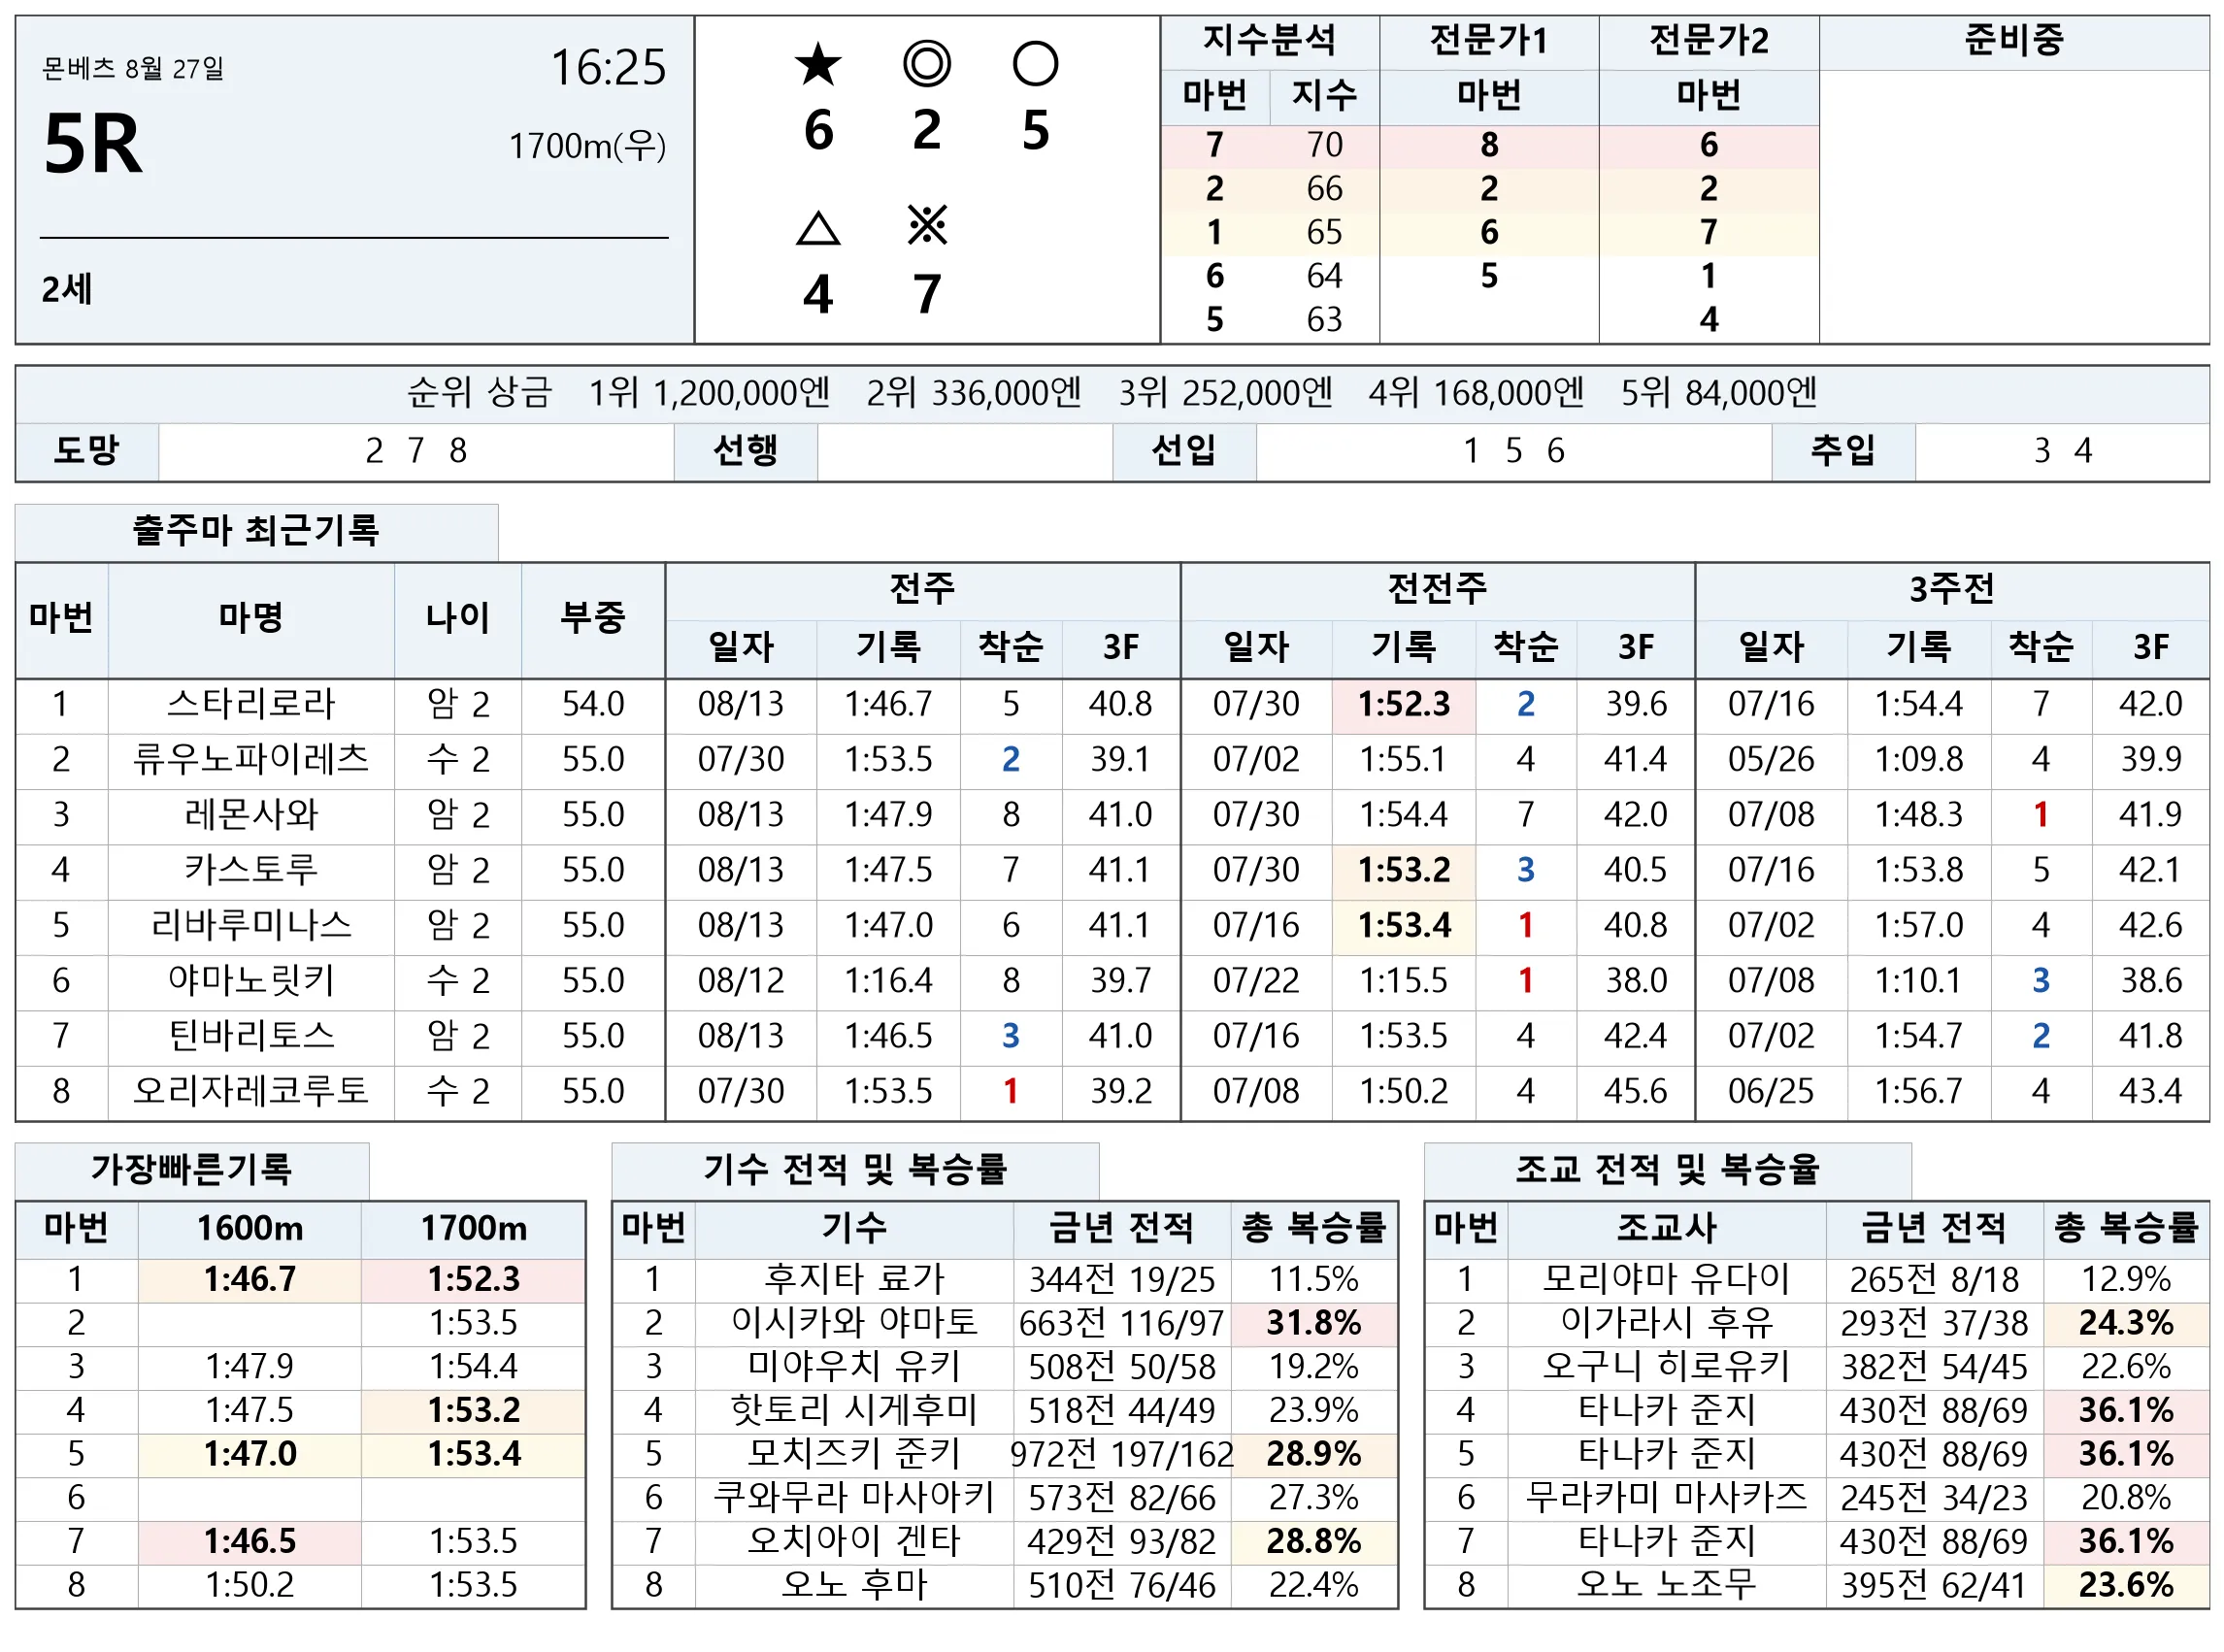Click the 도망 running style label
Image resolution: width=2224 pixels, height=1652 pixels.
pyautogui.click(x=87, y=451)
